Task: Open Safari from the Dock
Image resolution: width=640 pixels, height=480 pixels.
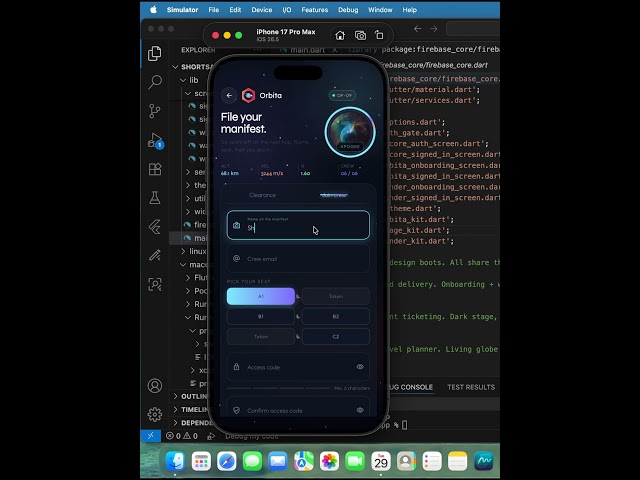Action: [x=227, y=461]
